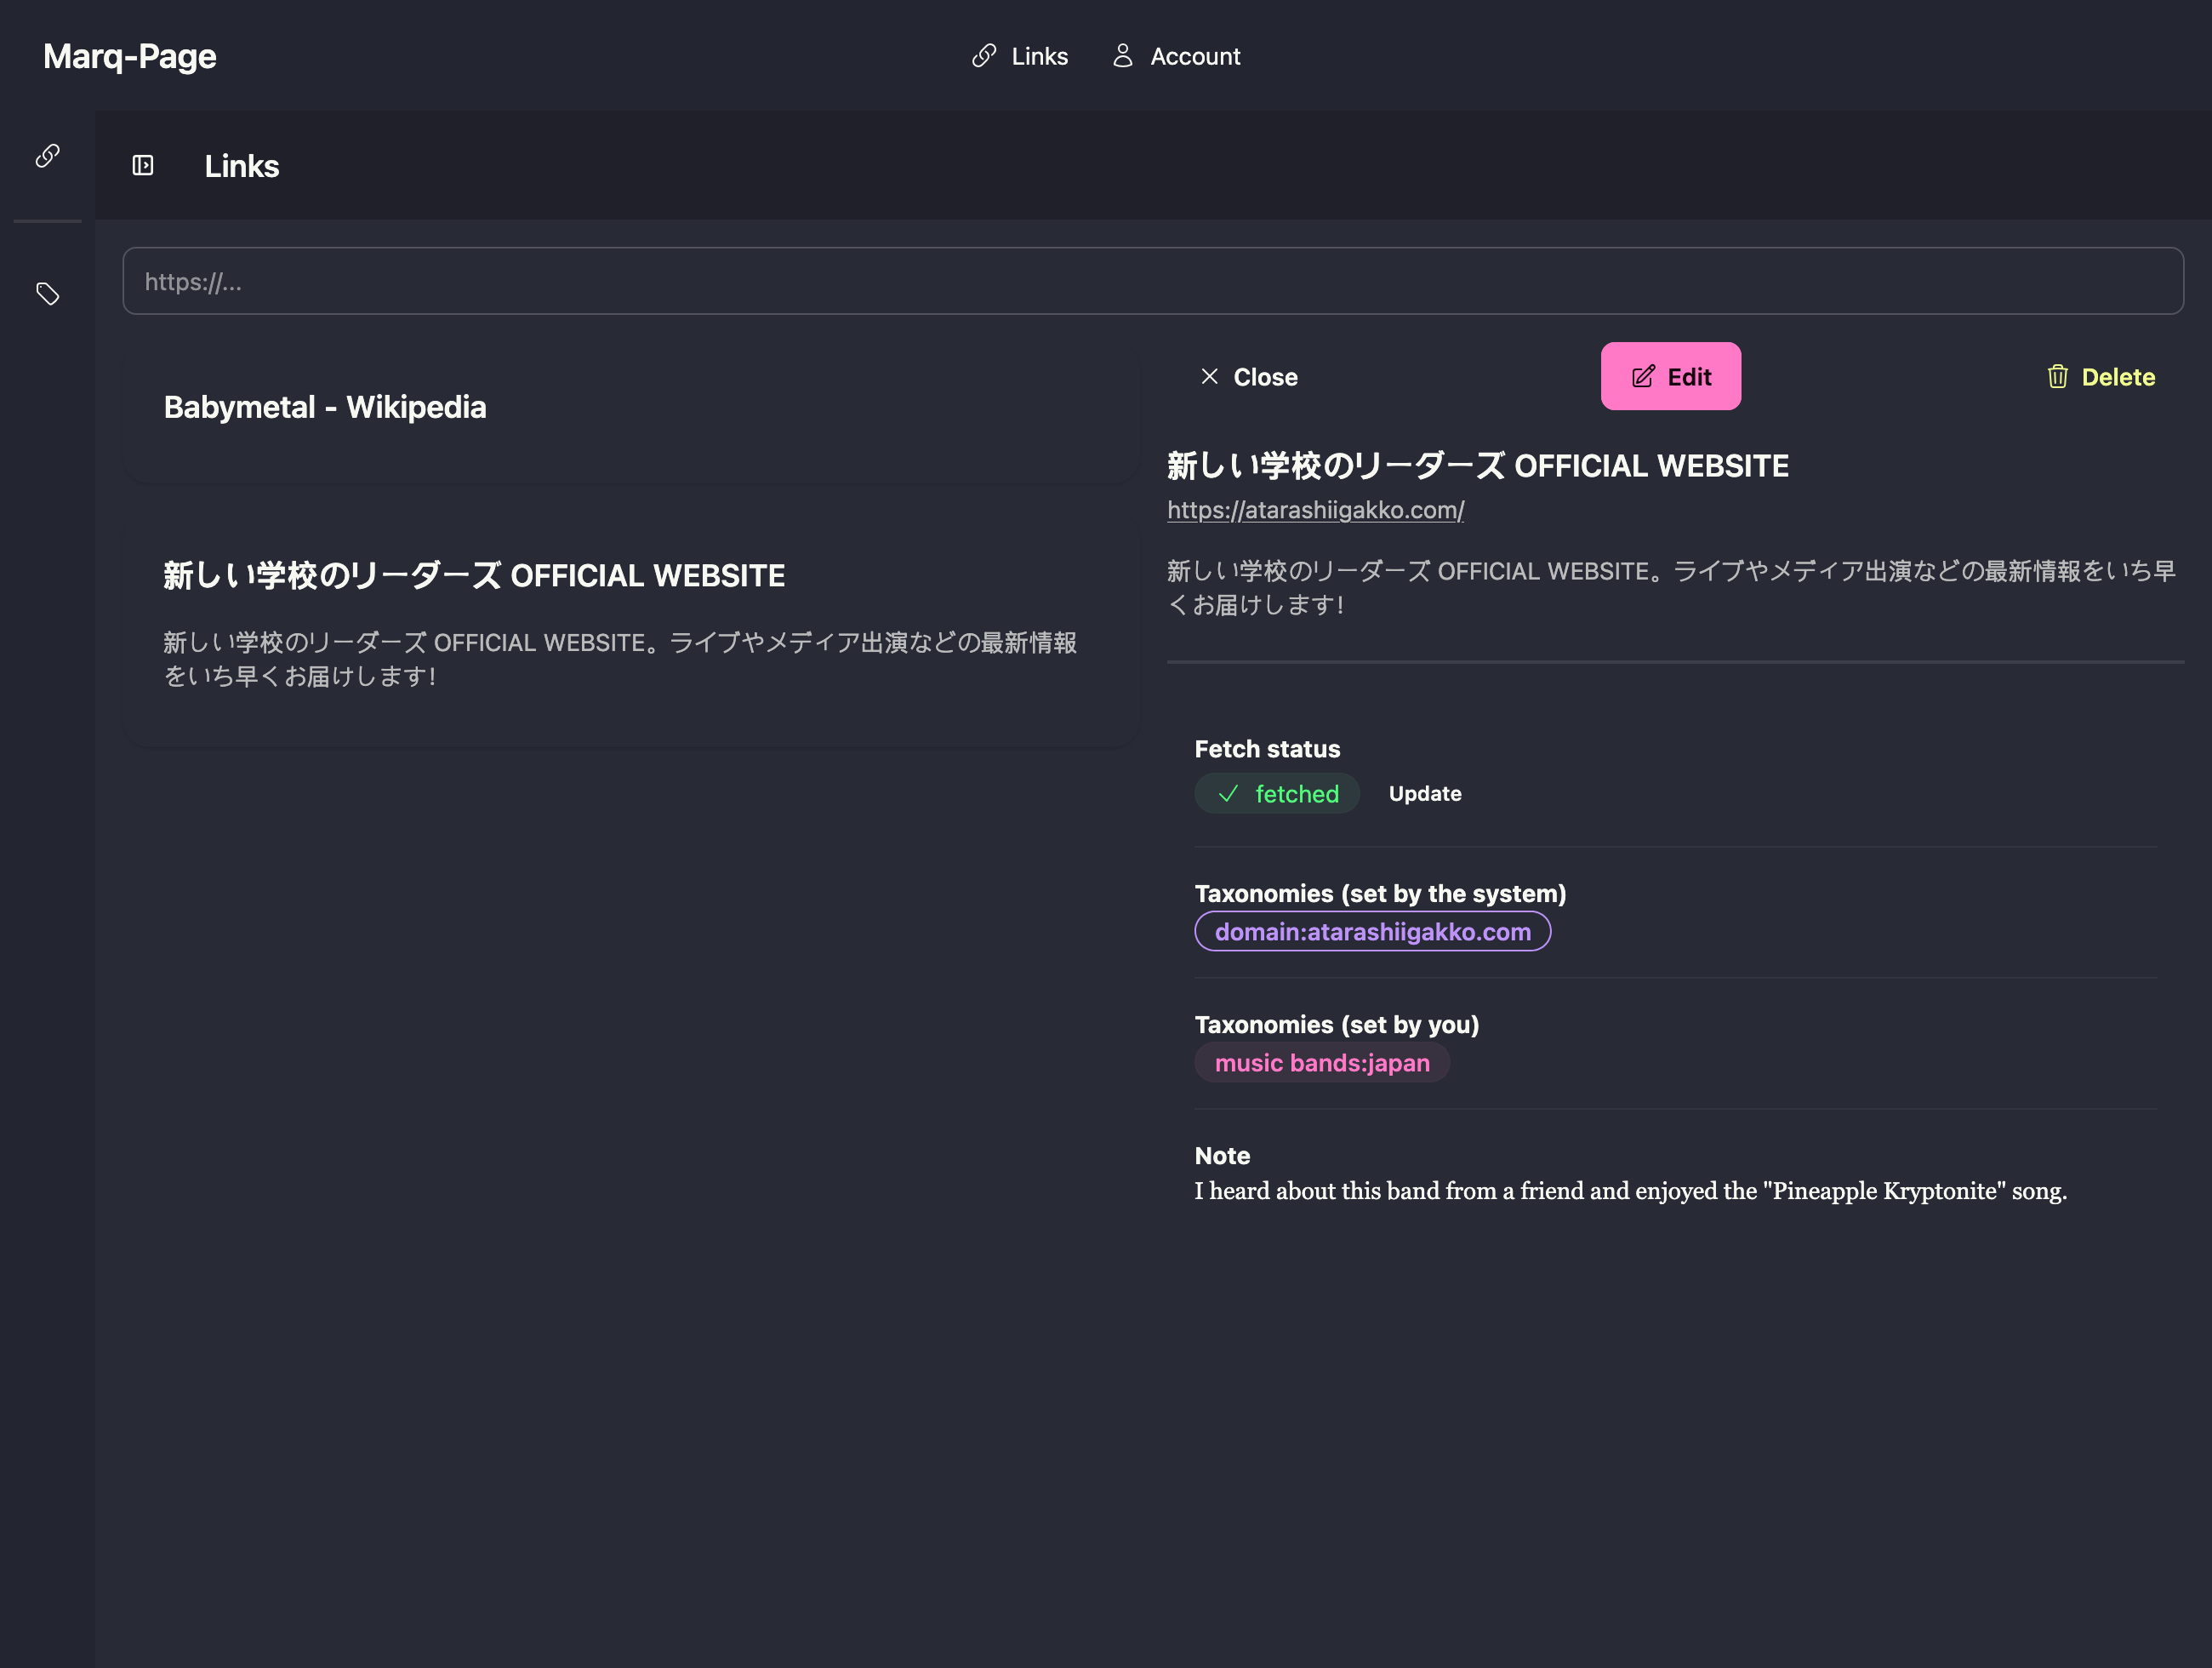Image resolution: width=2212 pixels, height=1668 pixels.
Task: Click the user icon next to Account
Action: [x=1123, y=56]
